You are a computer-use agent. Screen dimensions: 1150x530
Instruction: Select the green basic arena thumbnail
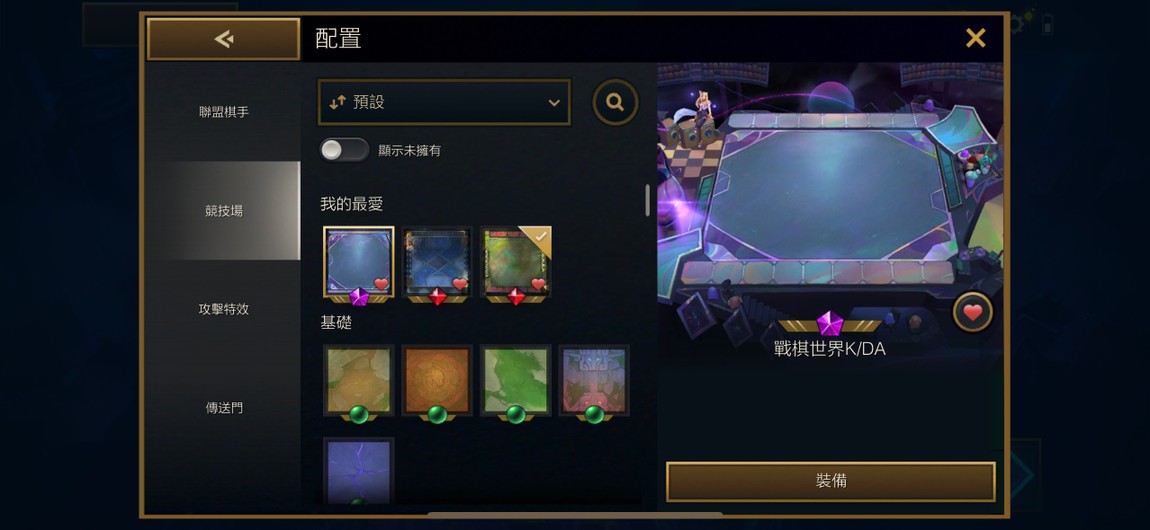[x=516, y=381]
